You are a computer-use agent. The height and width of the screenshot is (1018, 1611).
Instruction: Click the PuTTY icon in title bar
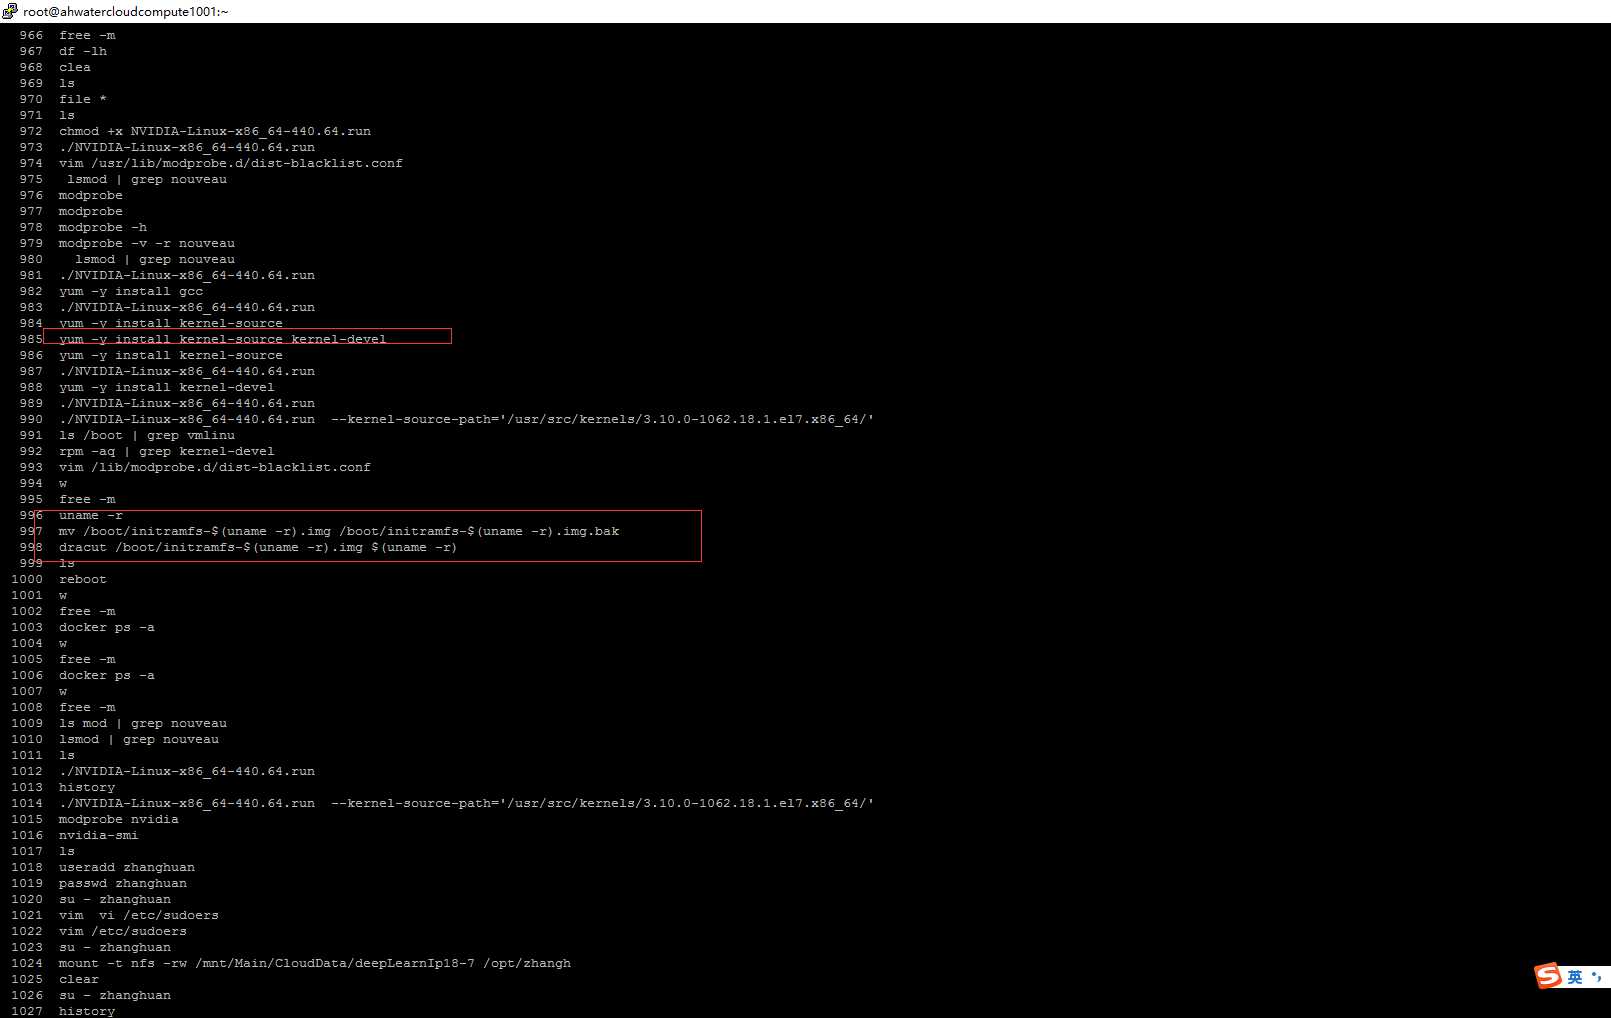click(10, 11)
